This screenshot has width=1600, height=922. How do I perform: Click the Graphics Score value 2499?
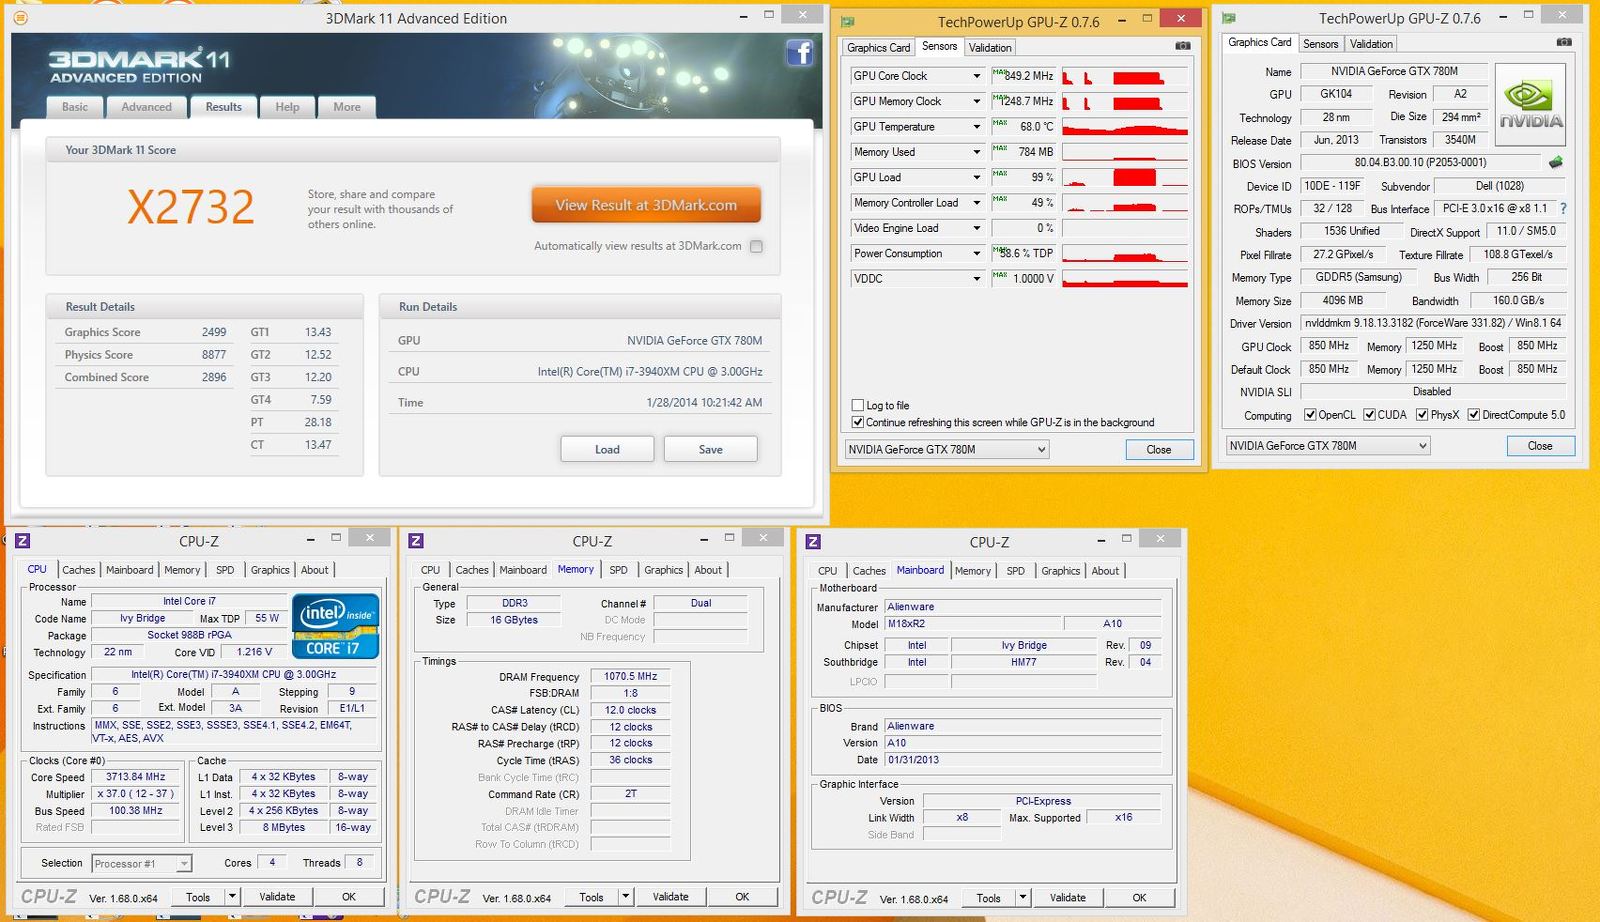(x=214, y=332)
